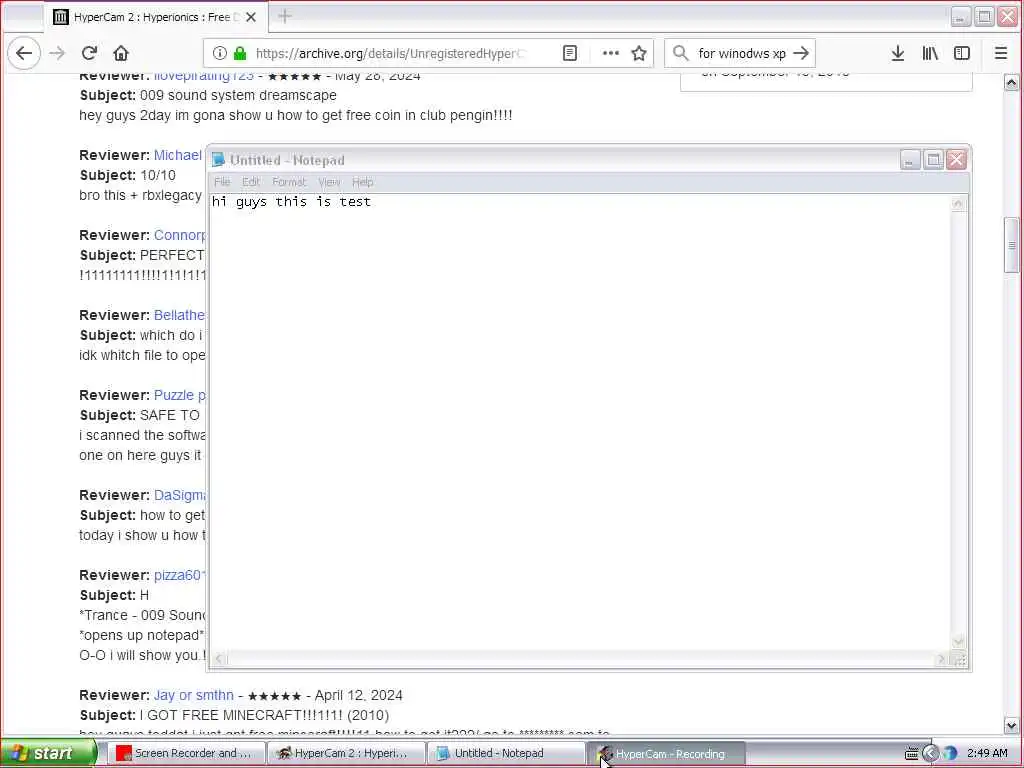Click the green secure padlock icon
The height and width of the screenshot is (768, 1024).
(240, 54)
